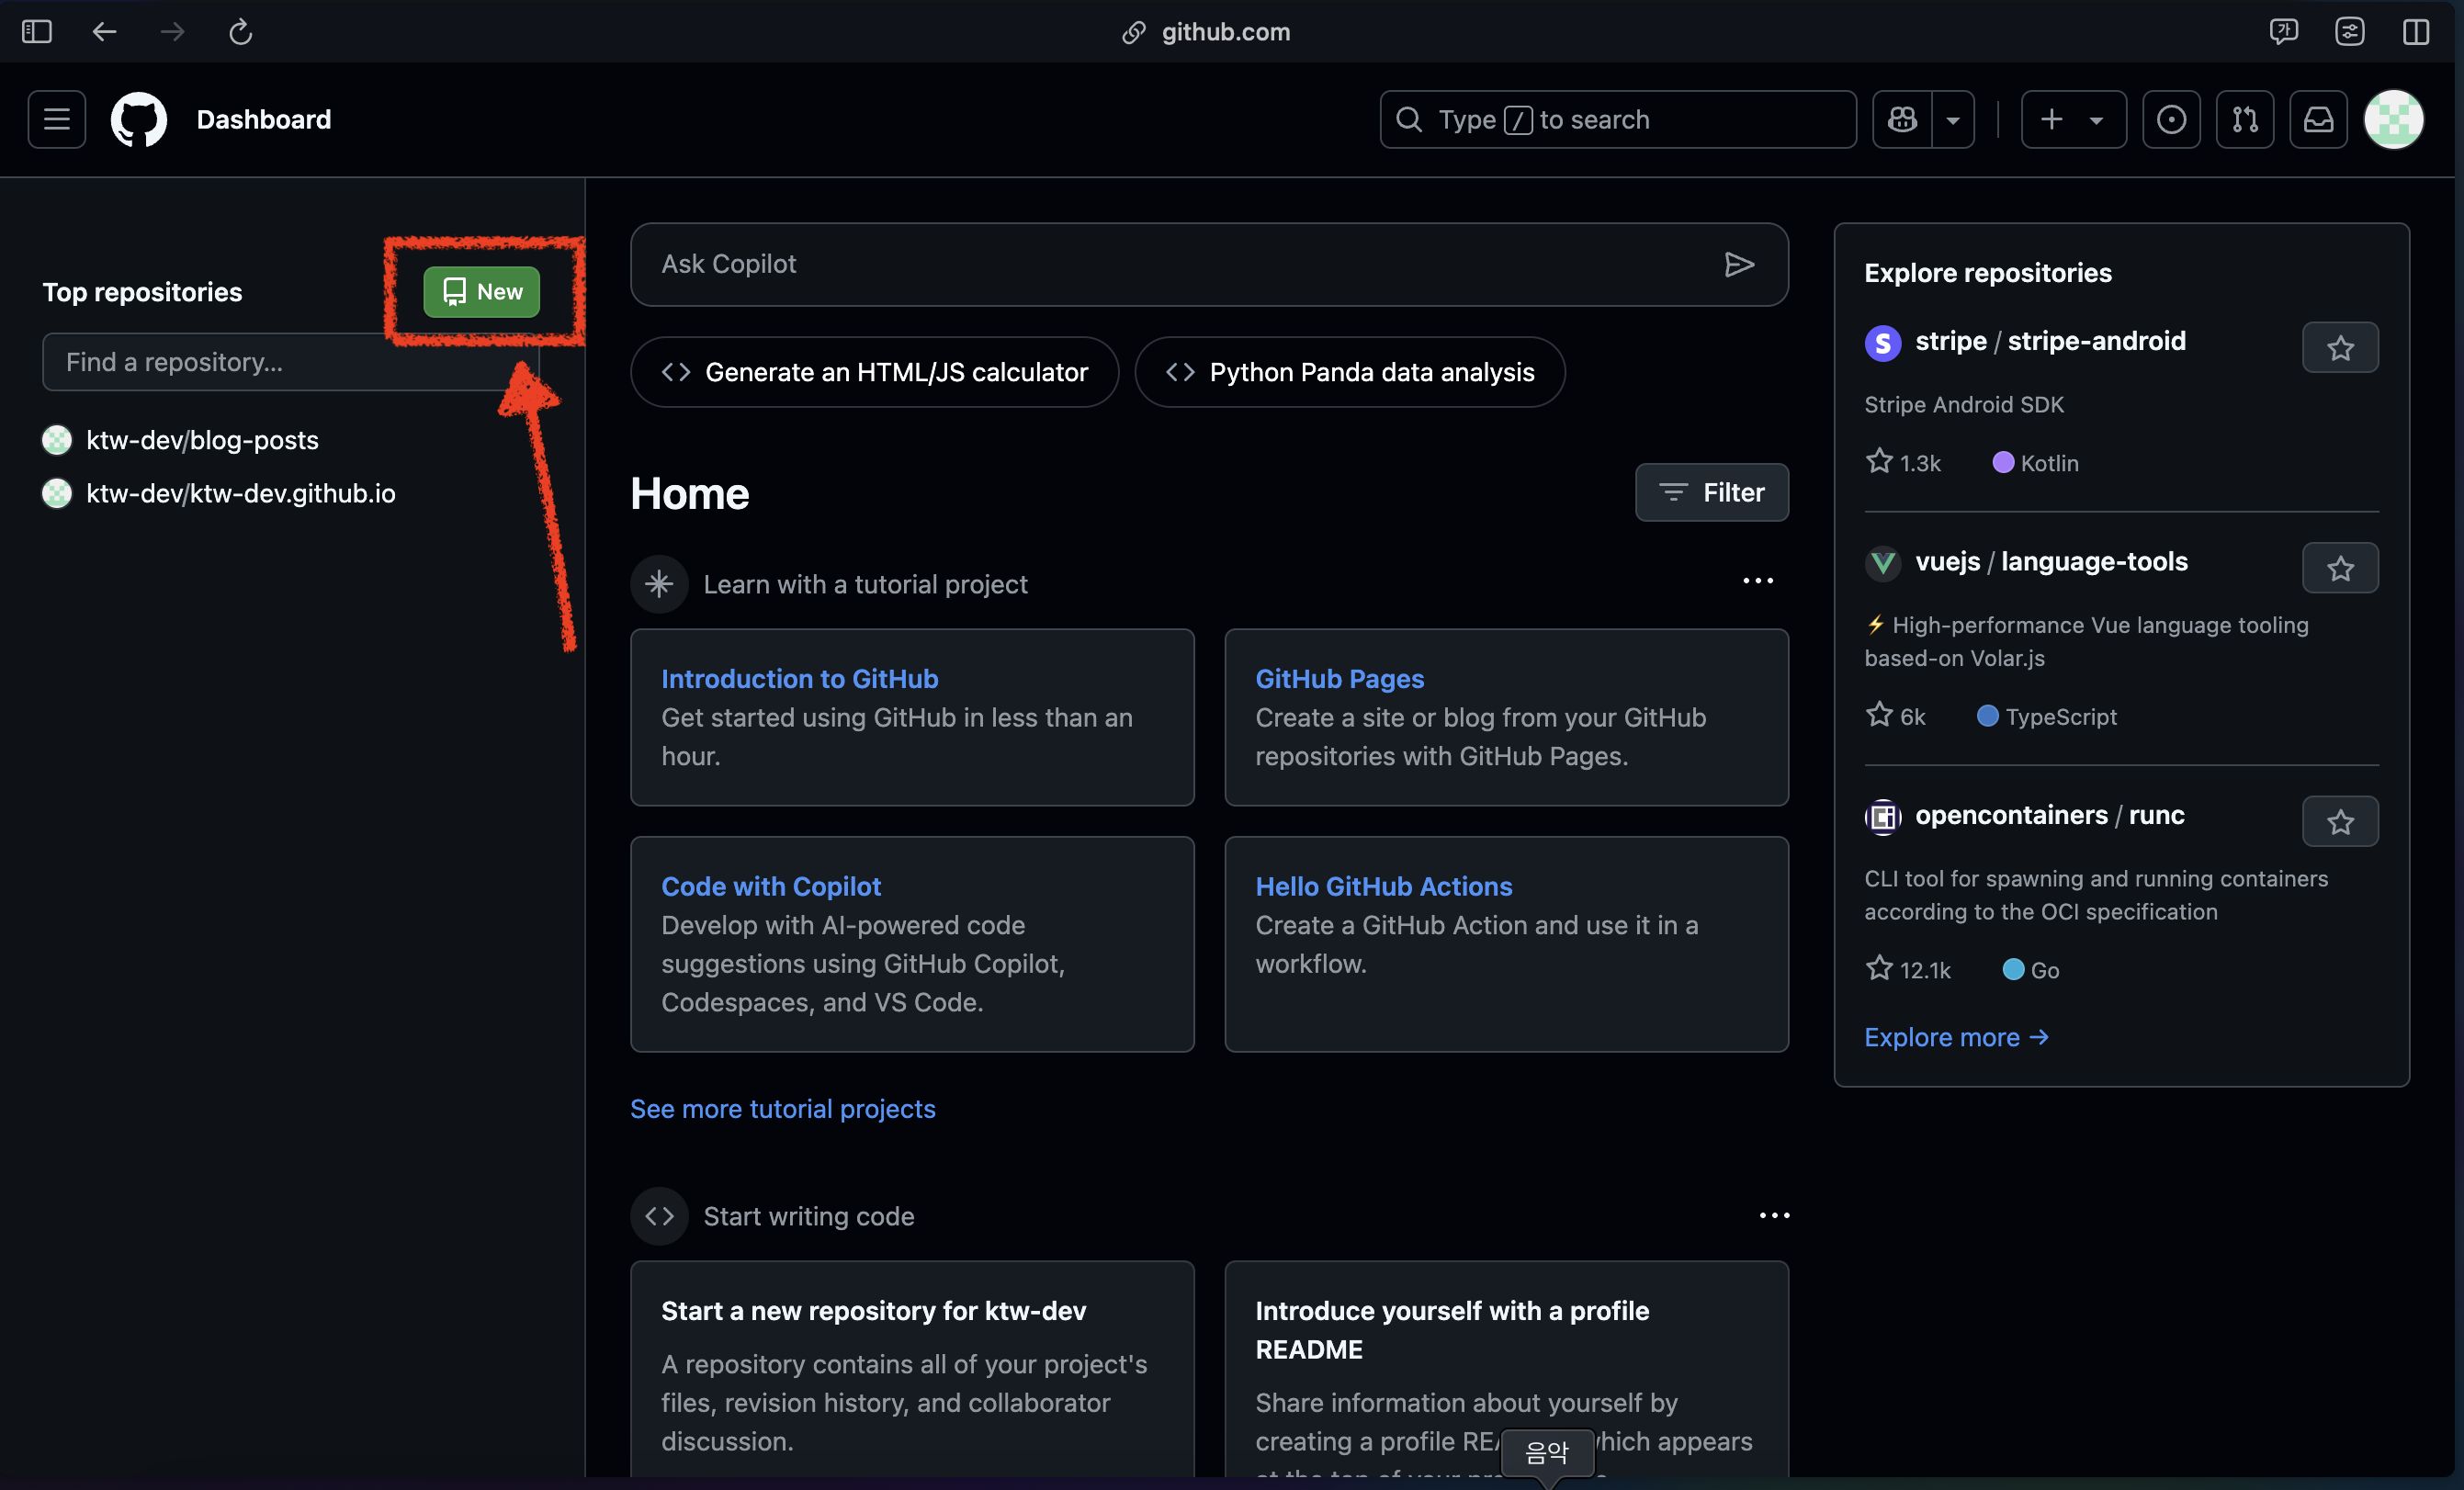The height and width of the screenshot is (1490, 2464).
Task: Click Introduce yourself with a profile README card
Action: (x=1506, y=1368)
